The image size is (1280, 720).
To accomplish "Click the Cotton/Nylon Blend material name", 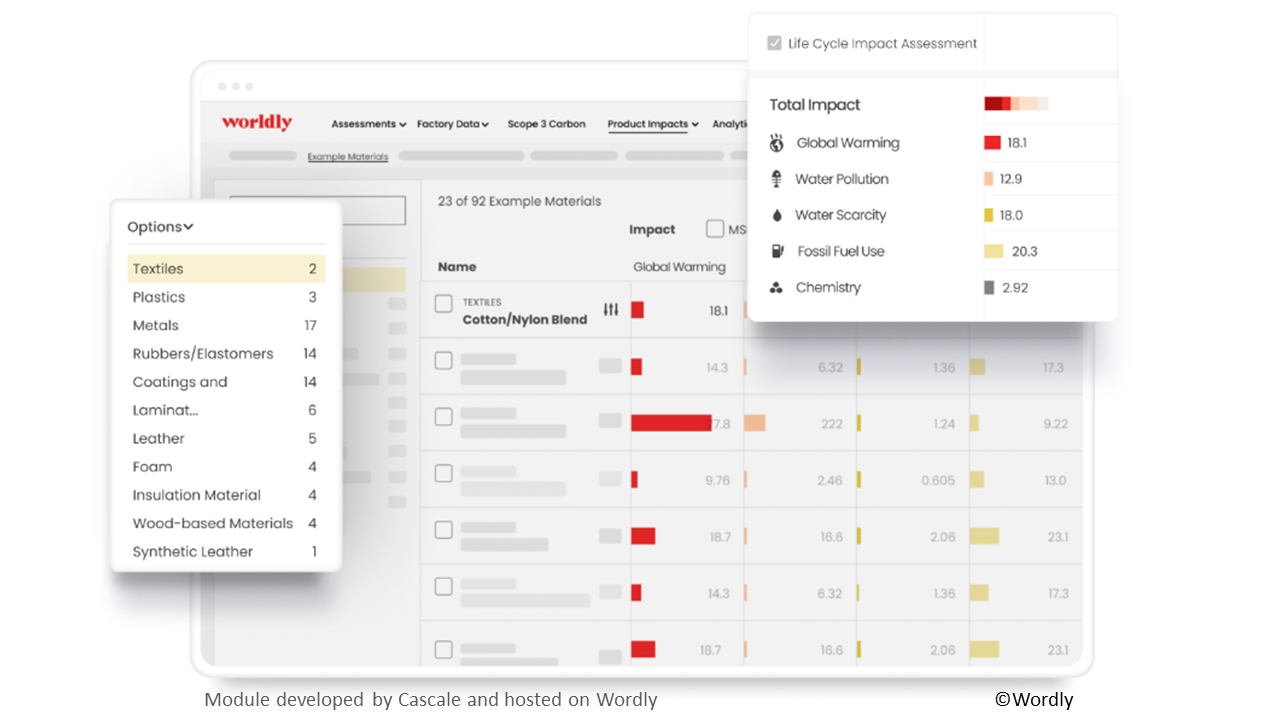I will point(525,320).
